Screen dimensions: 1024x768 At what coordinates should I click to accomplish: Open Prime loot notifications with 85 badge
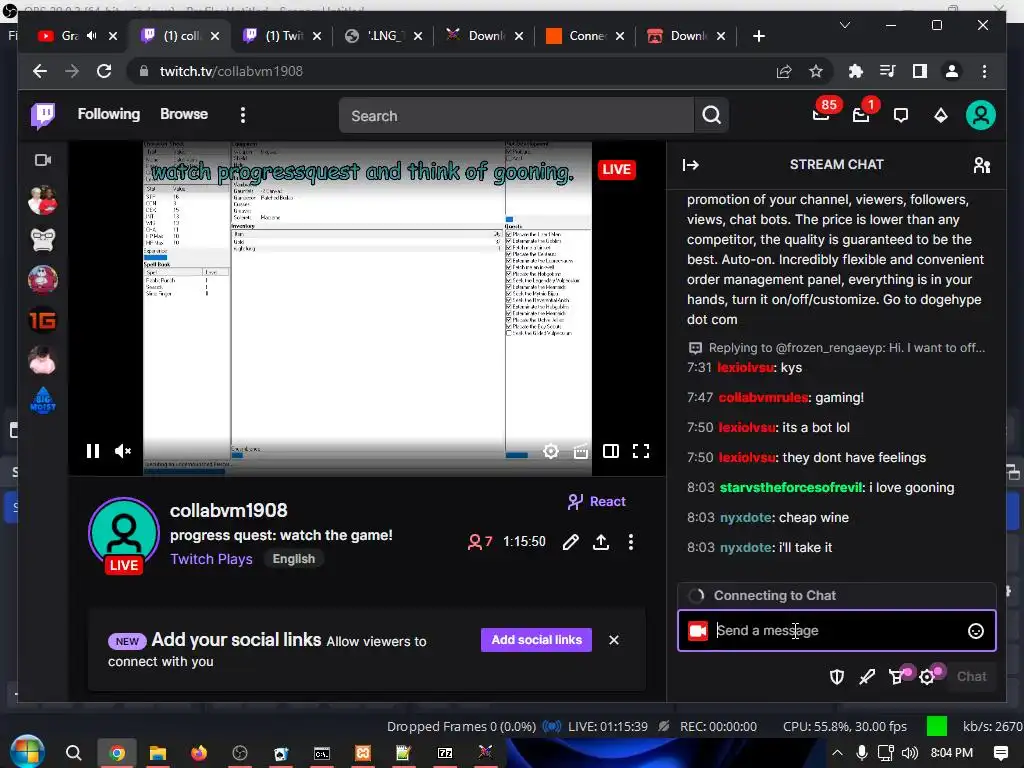822,116
